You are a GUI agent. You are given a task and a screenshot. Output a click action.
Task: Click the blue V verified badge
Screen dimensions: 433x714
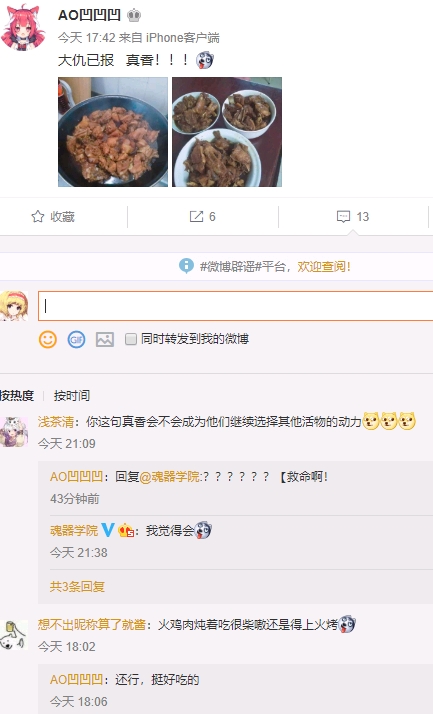click(x=107, y=530)
